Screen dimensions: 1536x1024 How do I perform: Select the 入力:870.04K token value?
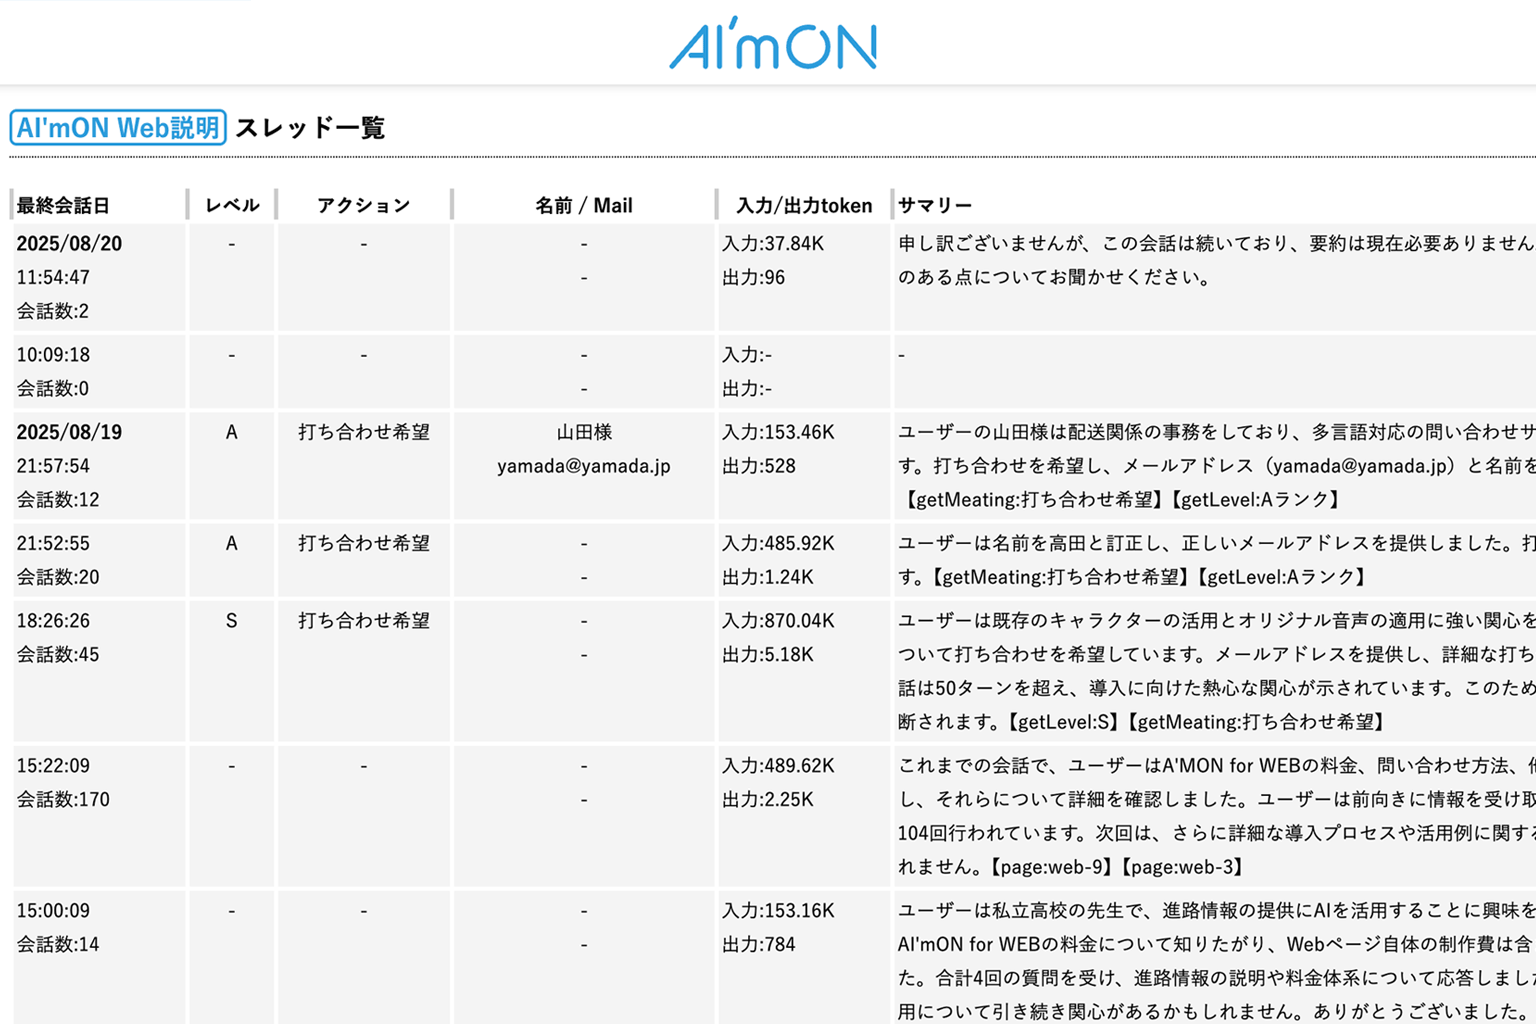coord(778,621)
